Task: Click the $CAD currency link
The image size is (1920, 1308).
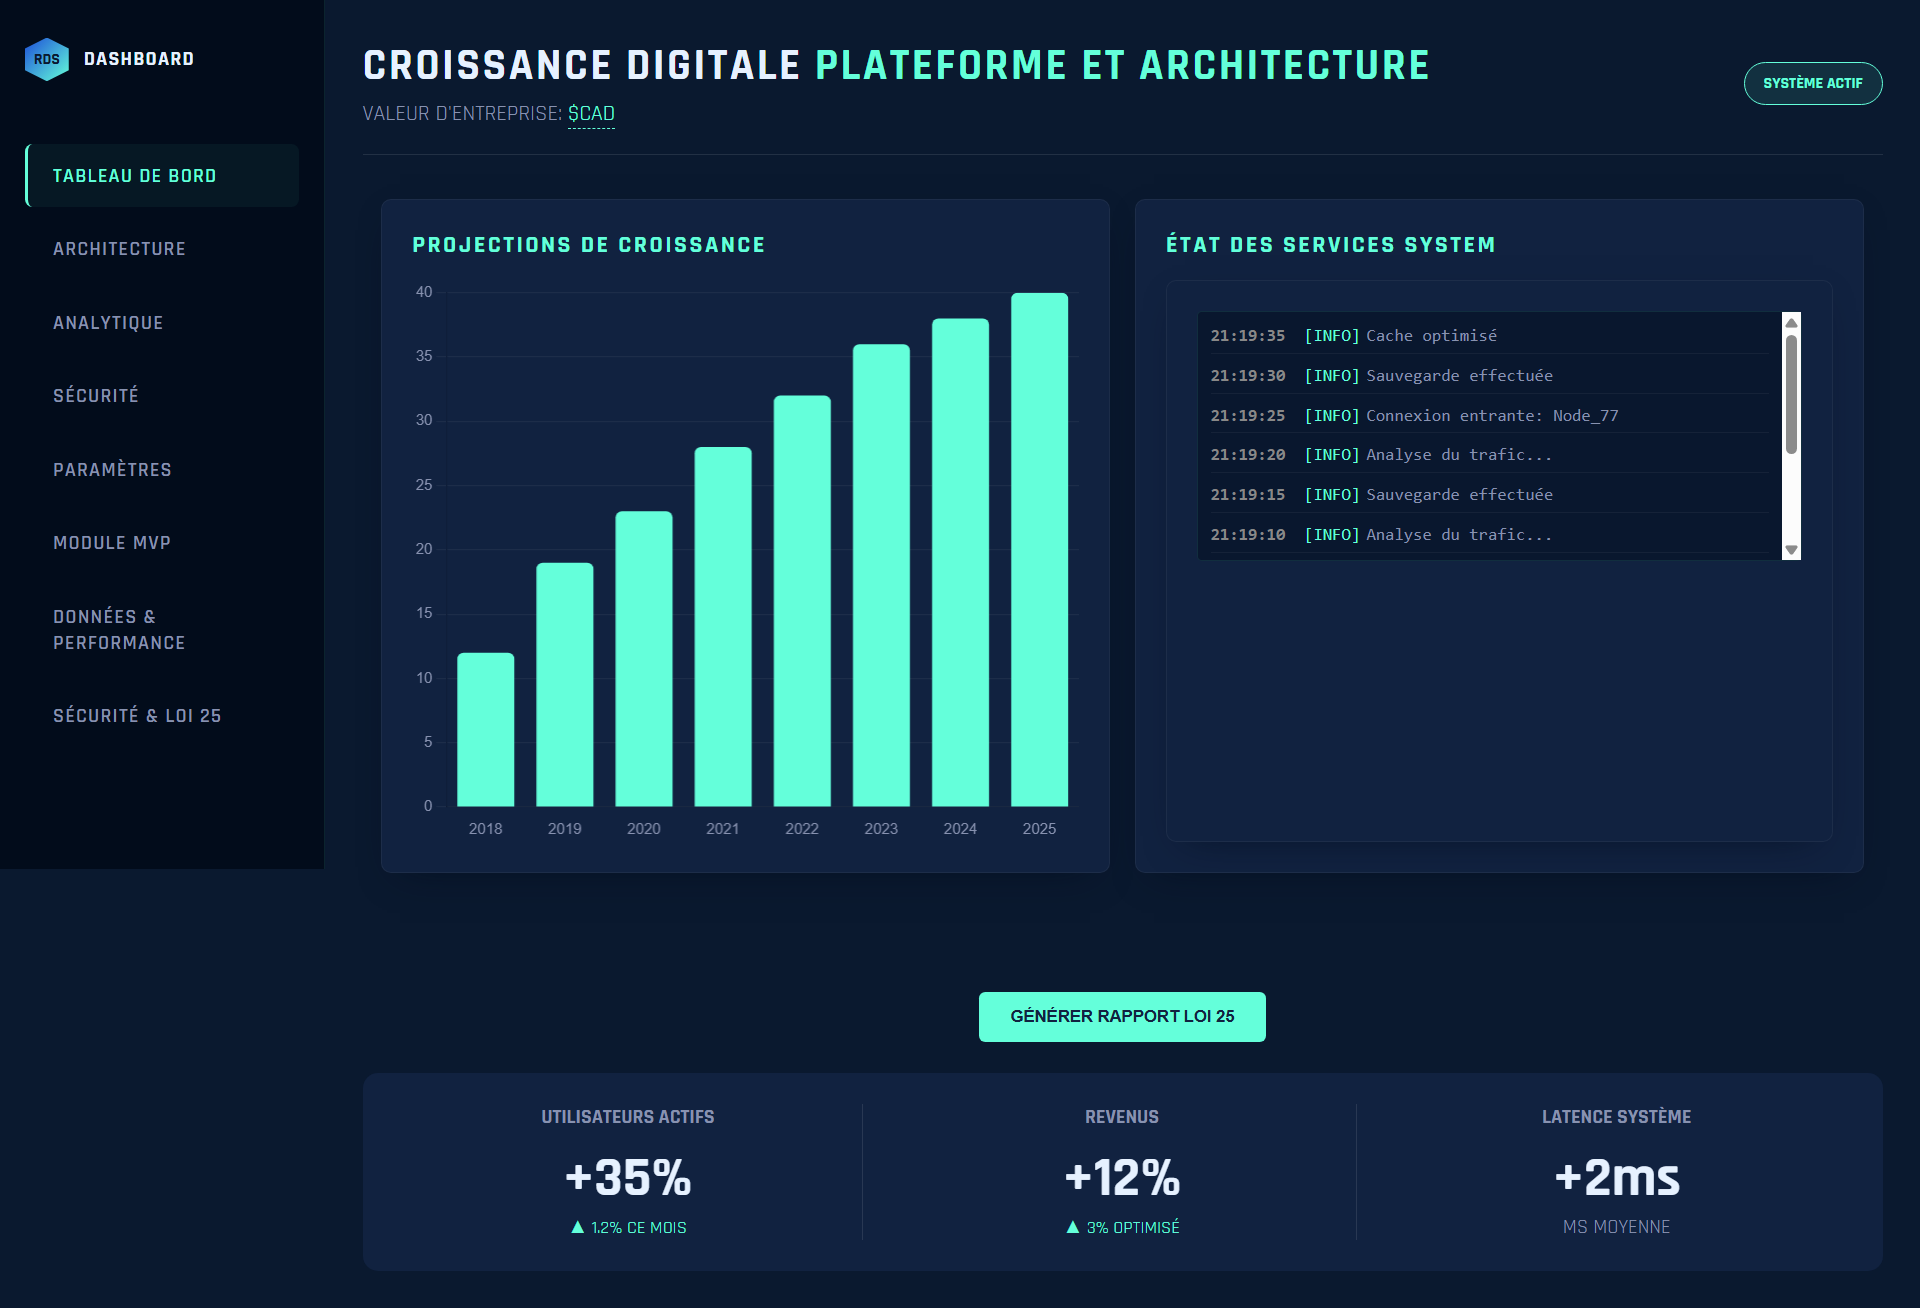Action: (x=591, y=114)
